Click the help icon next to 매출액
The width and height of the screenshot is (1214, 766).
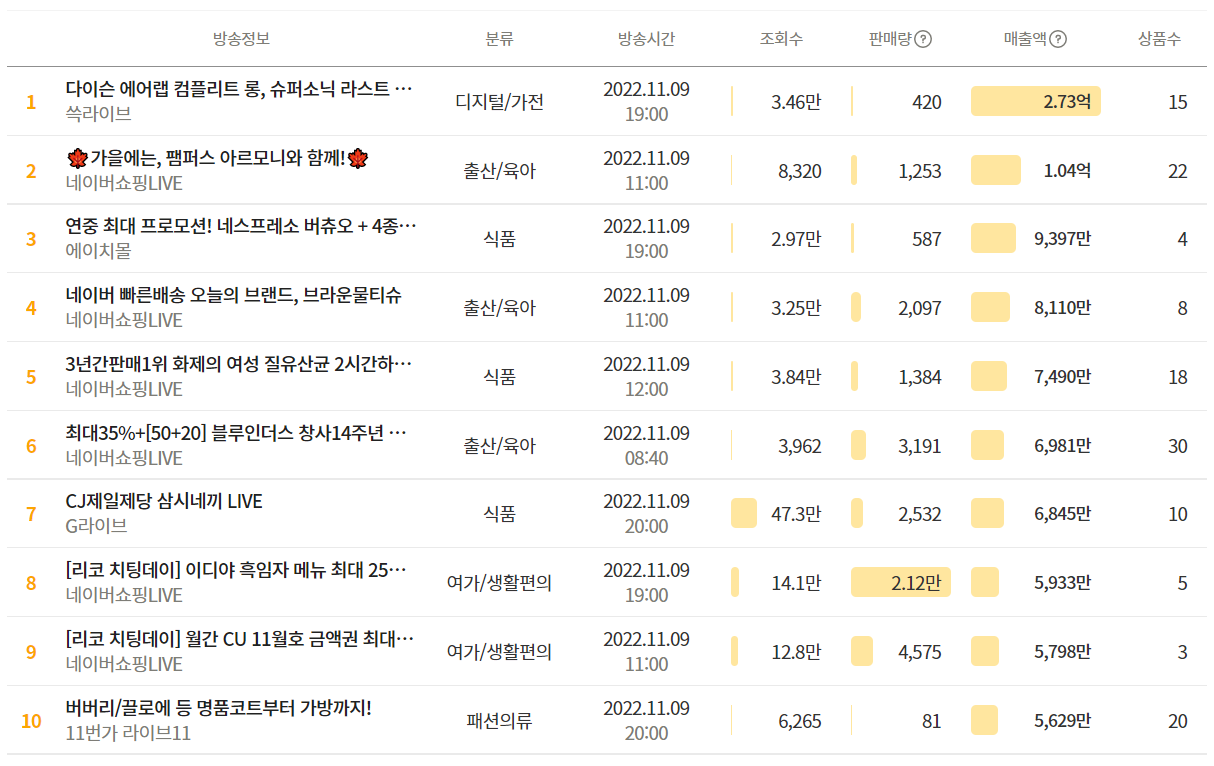point(1059,39)
